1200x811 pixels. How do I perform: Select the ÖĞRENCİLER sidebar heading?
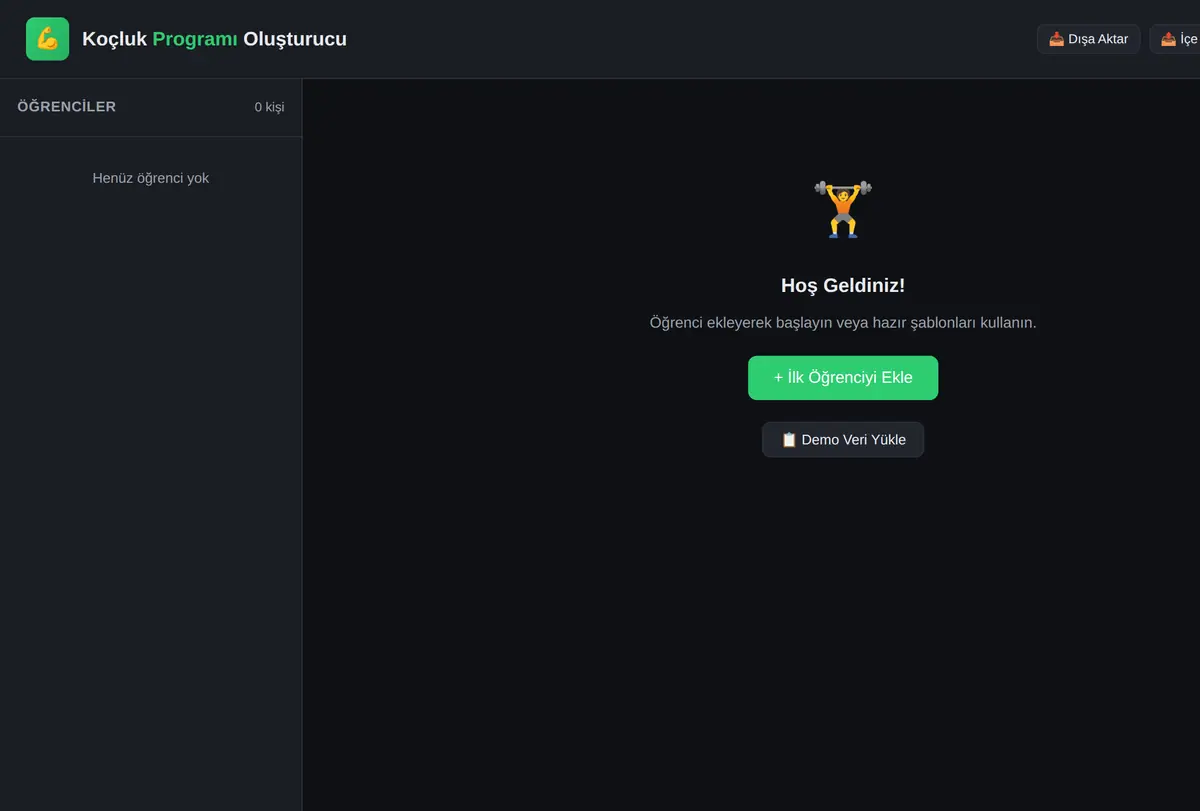pos(67,107)
